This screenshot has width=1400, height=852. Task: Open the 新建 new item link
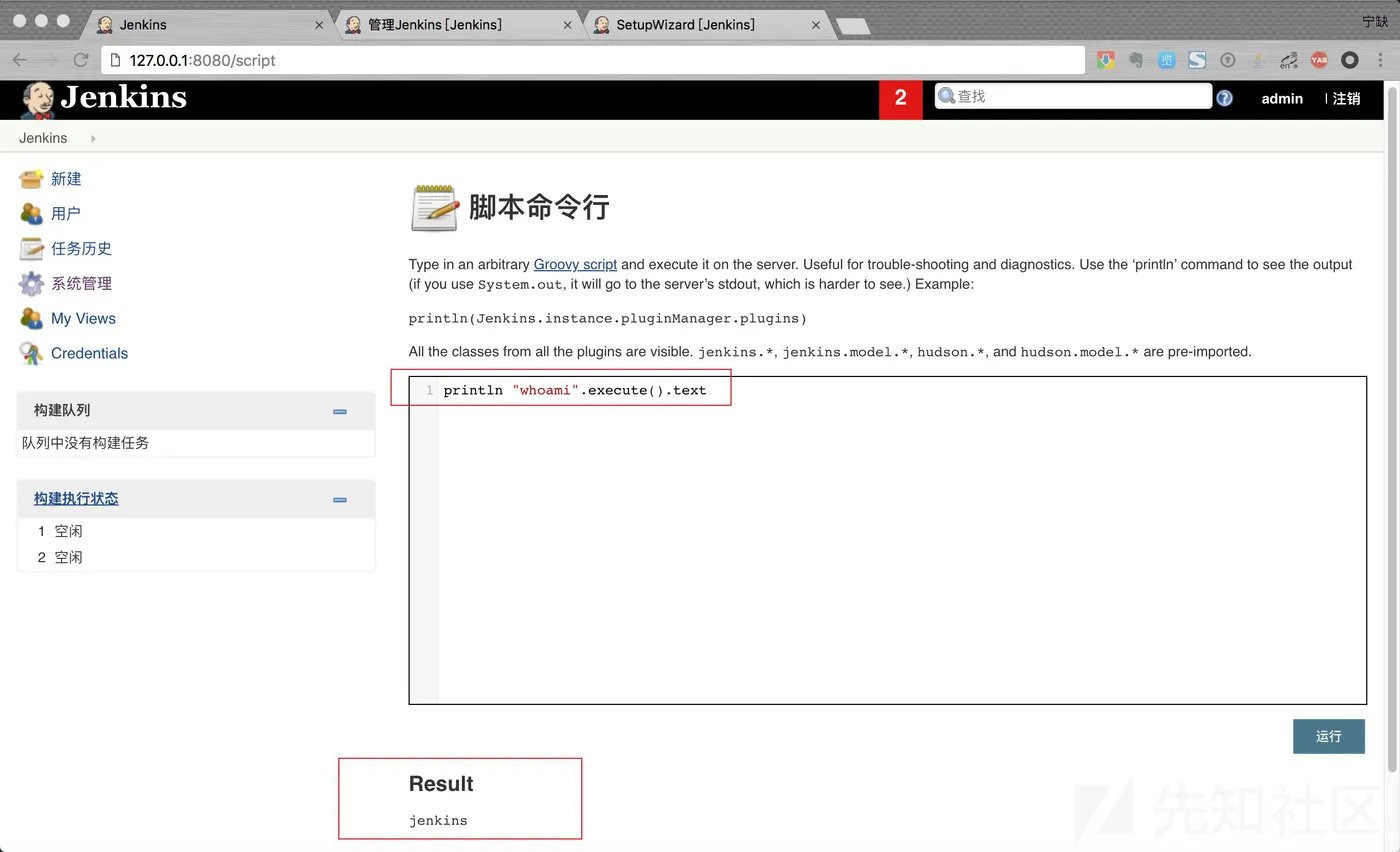(x=66, y=179)
